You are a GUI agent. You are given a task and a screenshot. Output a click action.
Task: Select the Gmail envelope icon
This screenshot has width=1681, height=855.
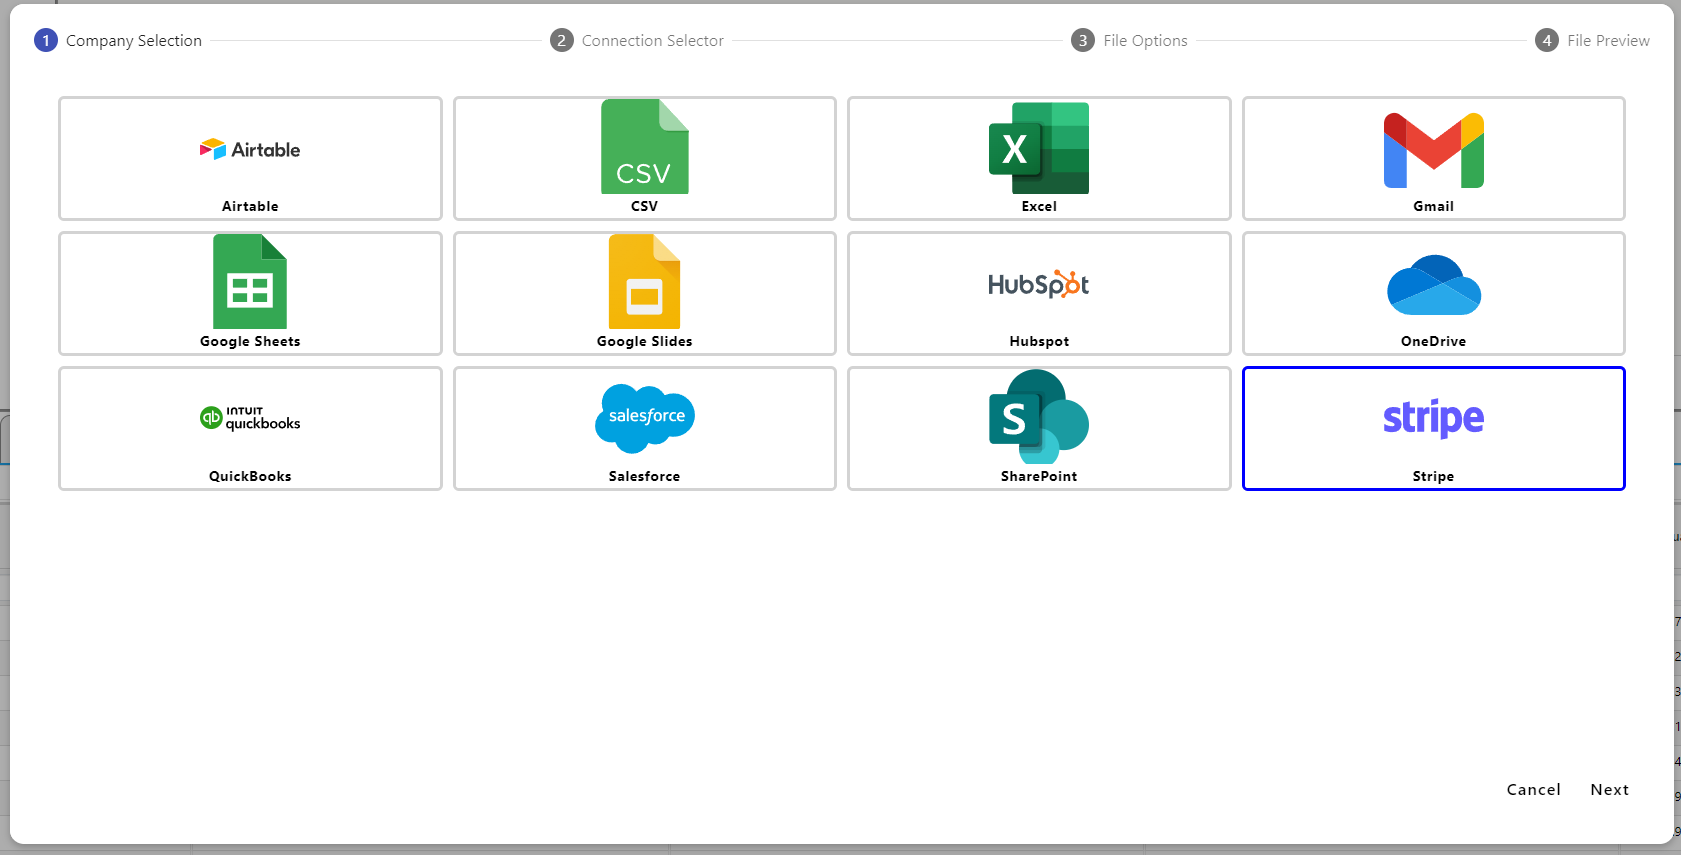click(x=1433, y=150)
